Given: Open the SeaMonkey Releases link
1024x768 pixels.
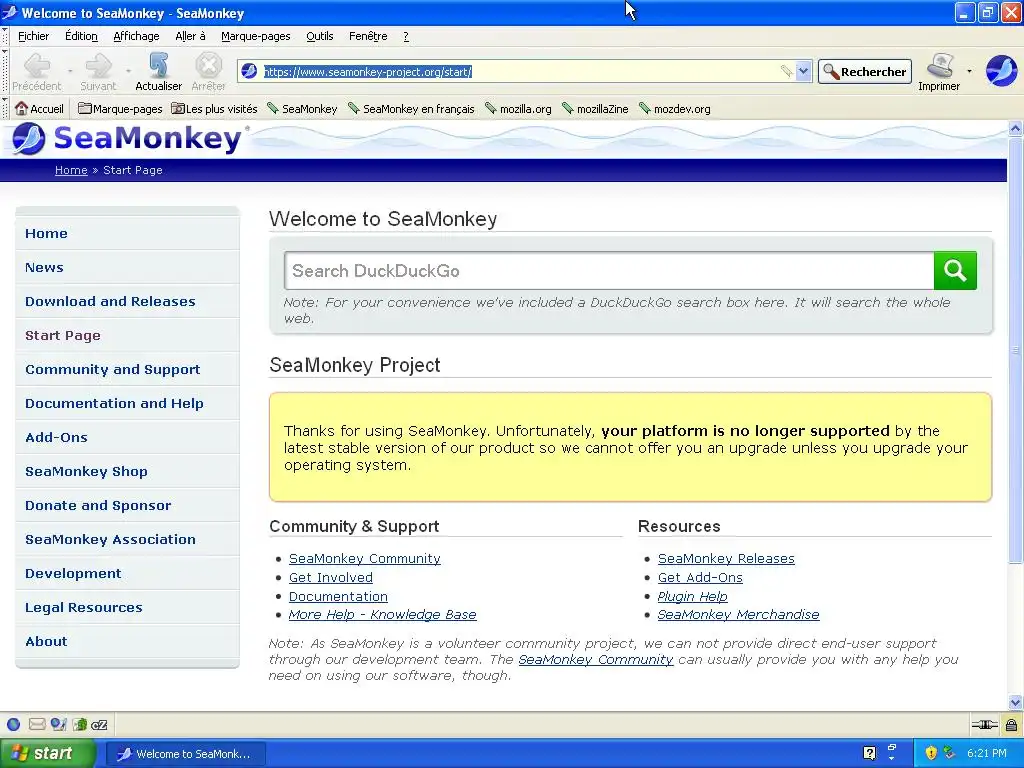Looking at the screenshot, I should point(726,558).
